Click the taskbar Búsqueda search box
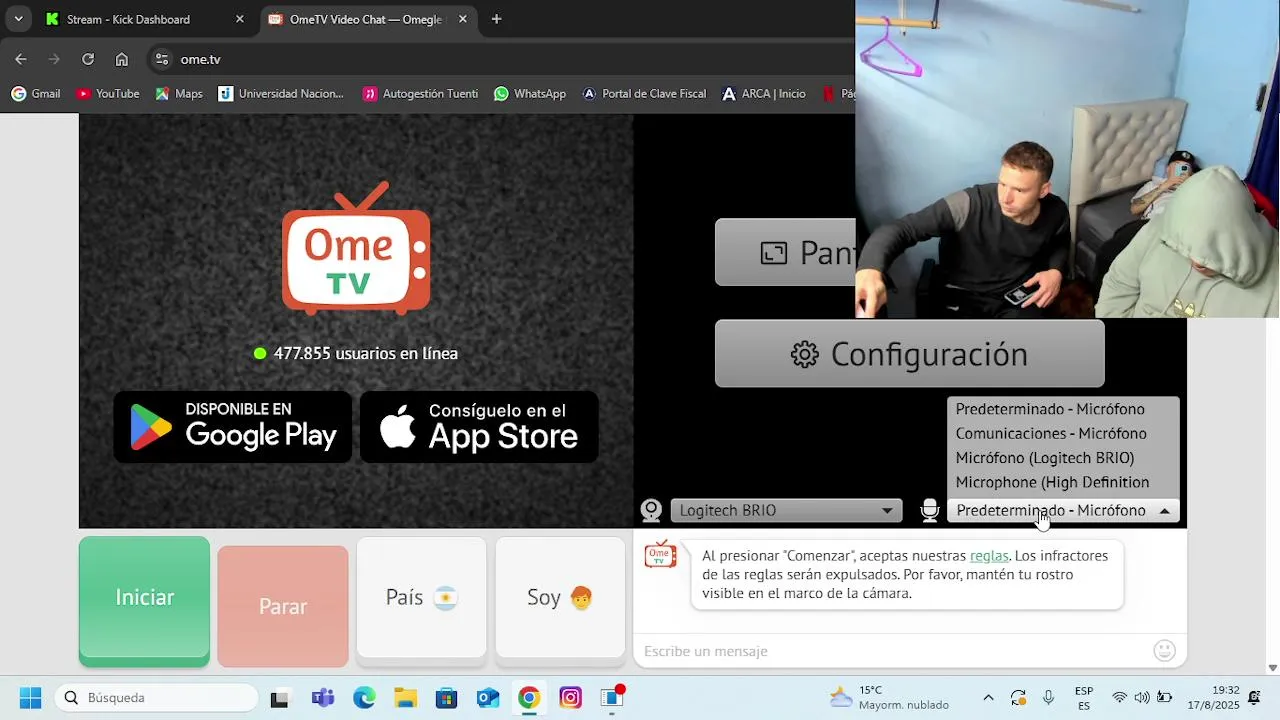Viewport: 1280px width, 720px height. click(x=157, y=698)
